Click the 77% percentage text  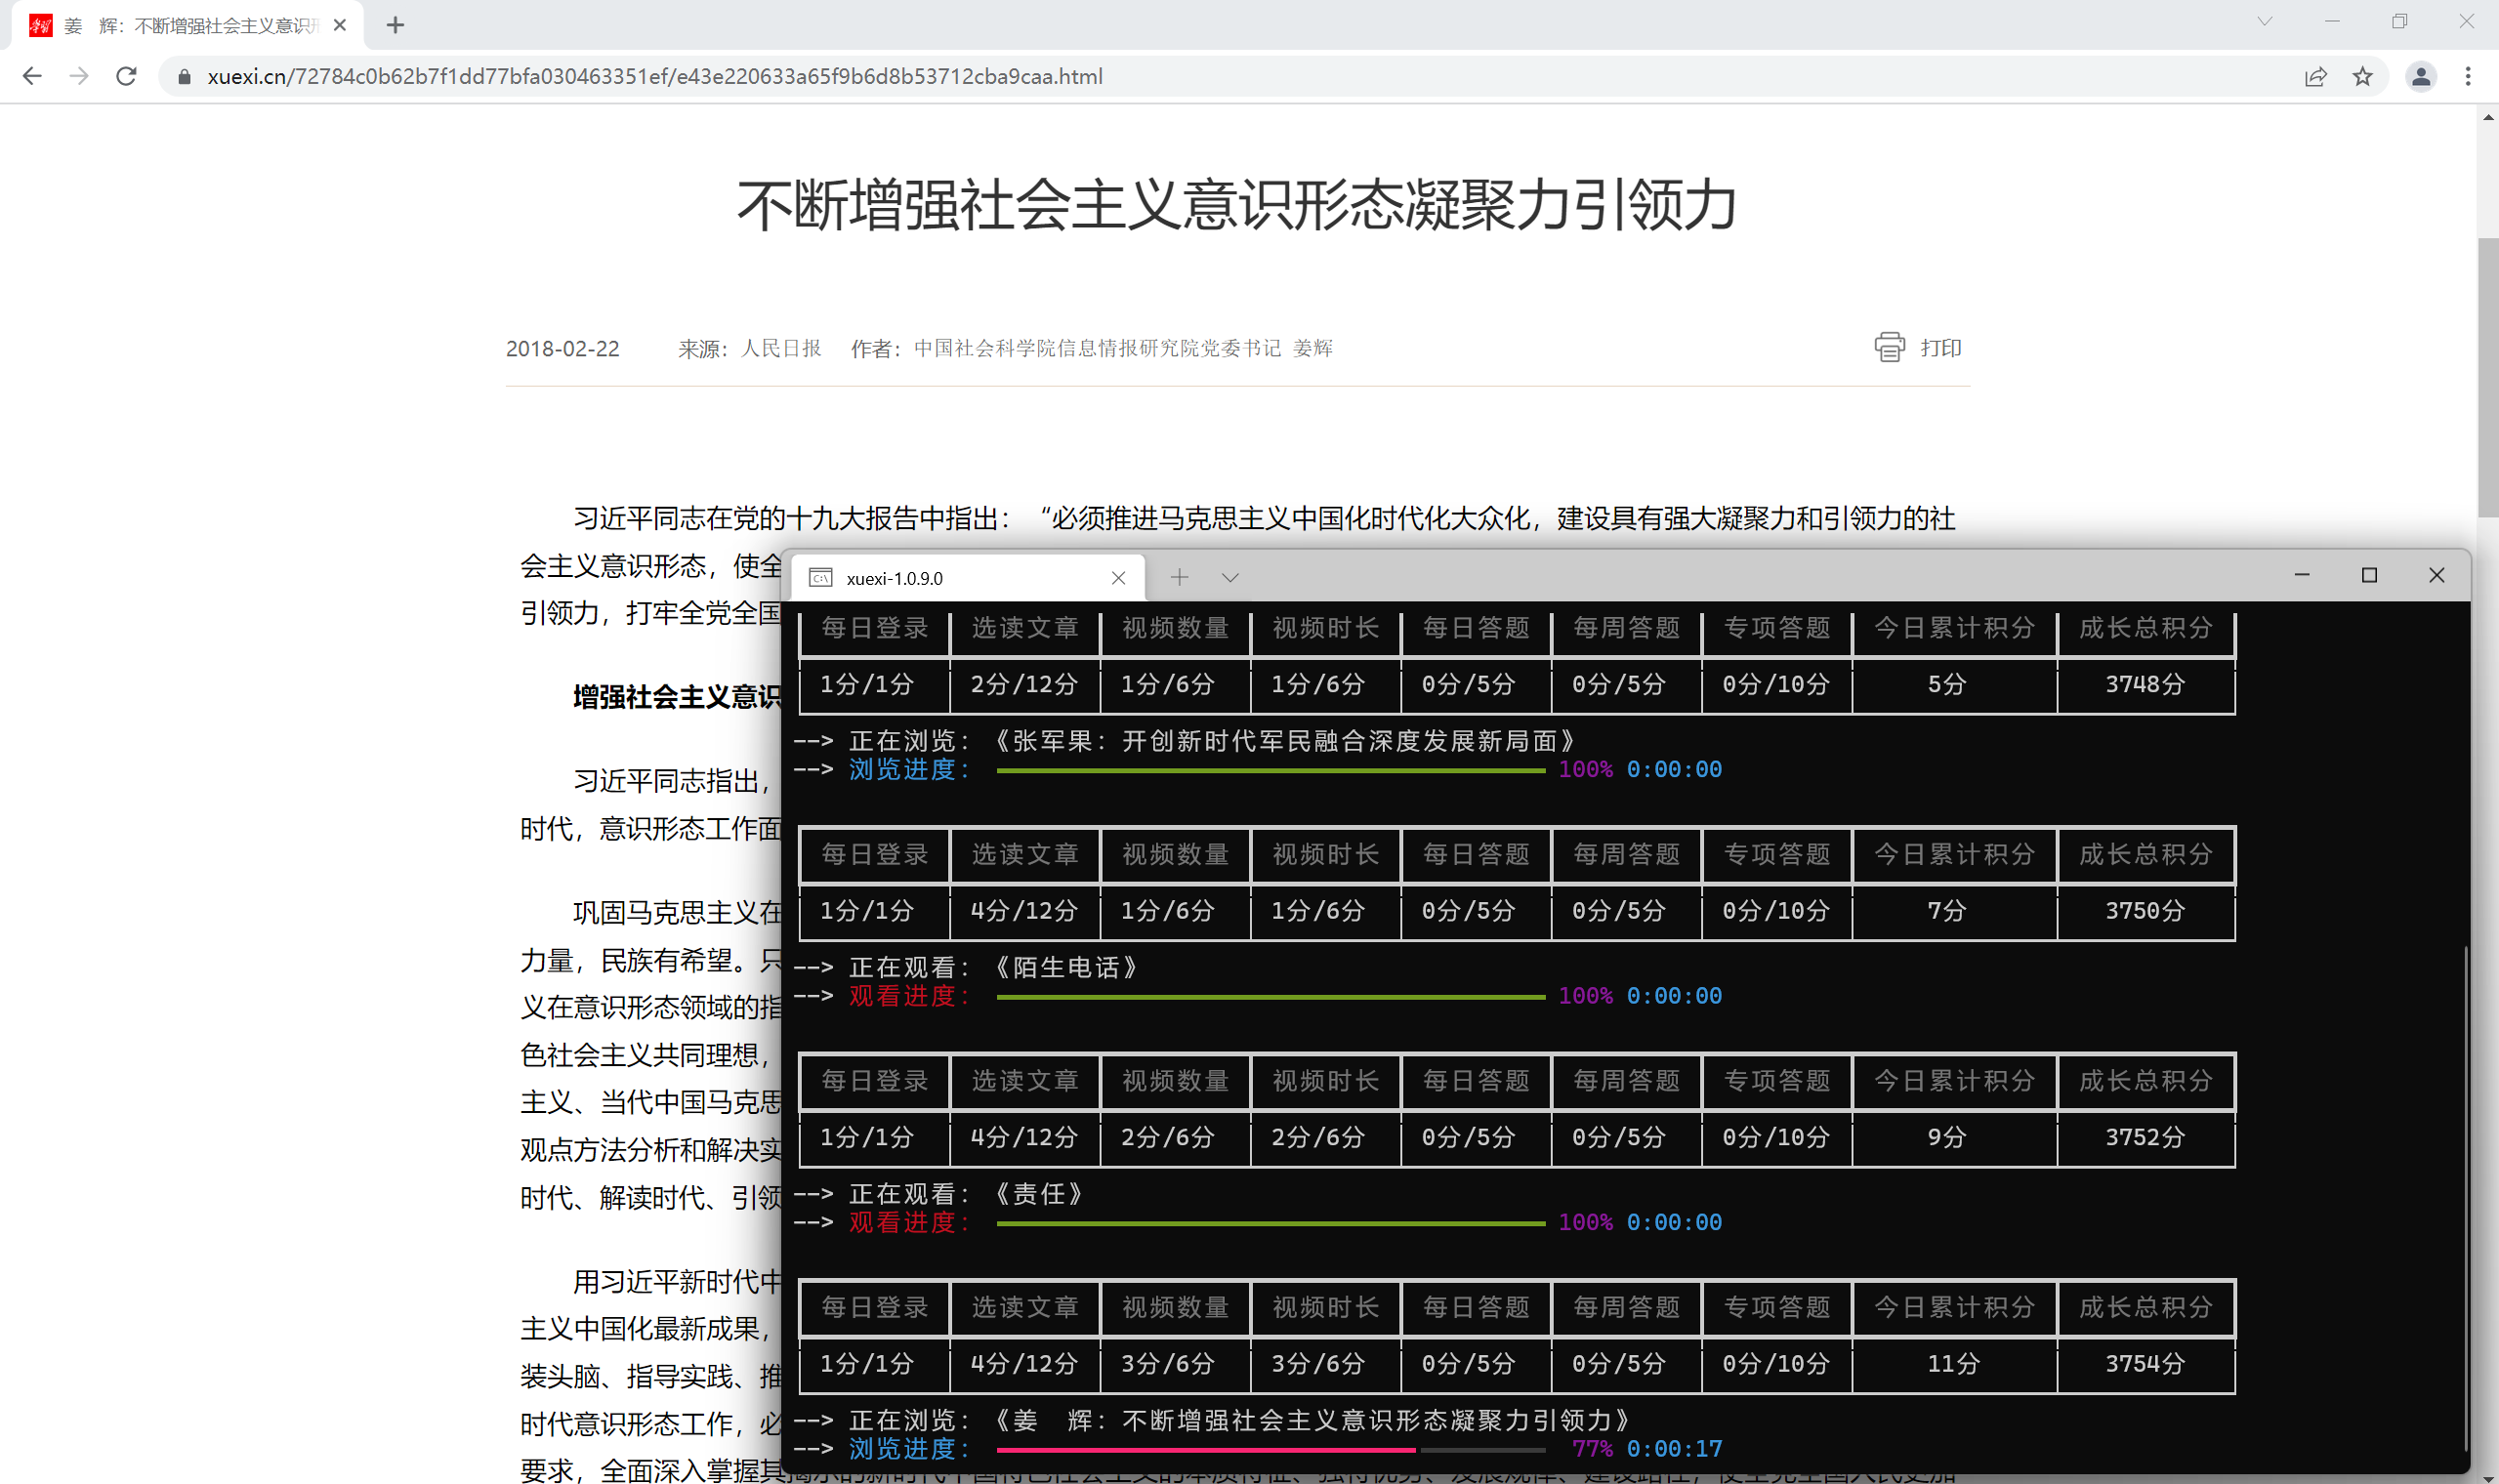(x=1592, y=1449)
